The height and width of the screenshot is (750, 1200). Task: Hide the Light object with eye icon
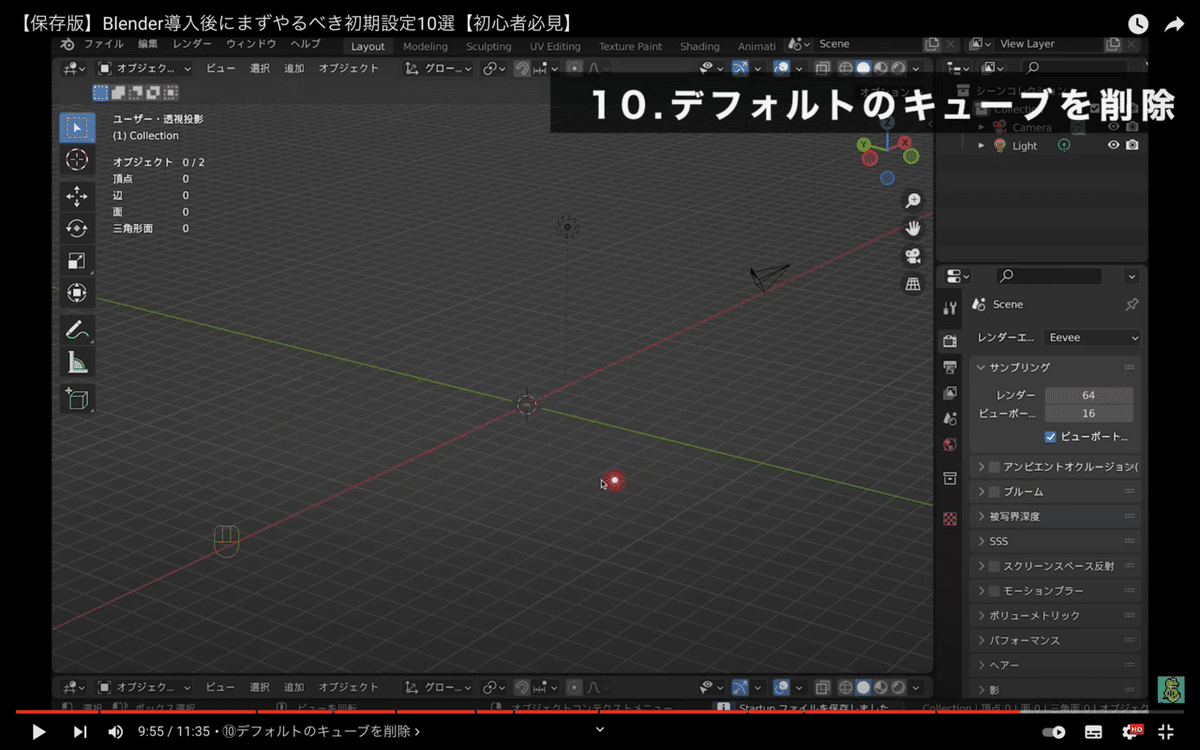click(1113, 145)
